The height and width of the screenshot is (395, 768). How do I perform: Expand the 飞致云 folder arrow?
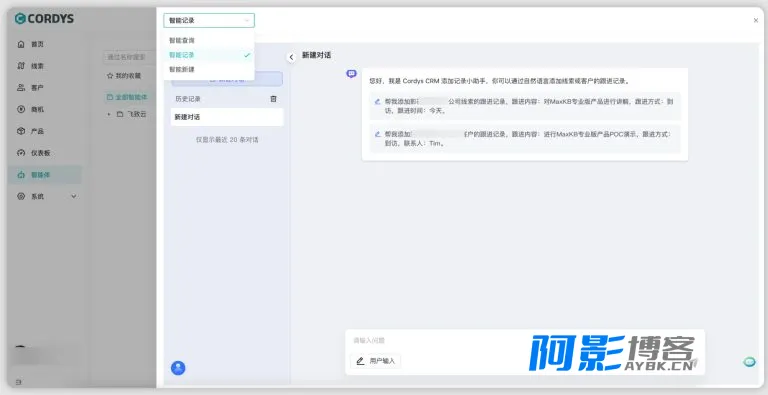[x=109, y=114]
